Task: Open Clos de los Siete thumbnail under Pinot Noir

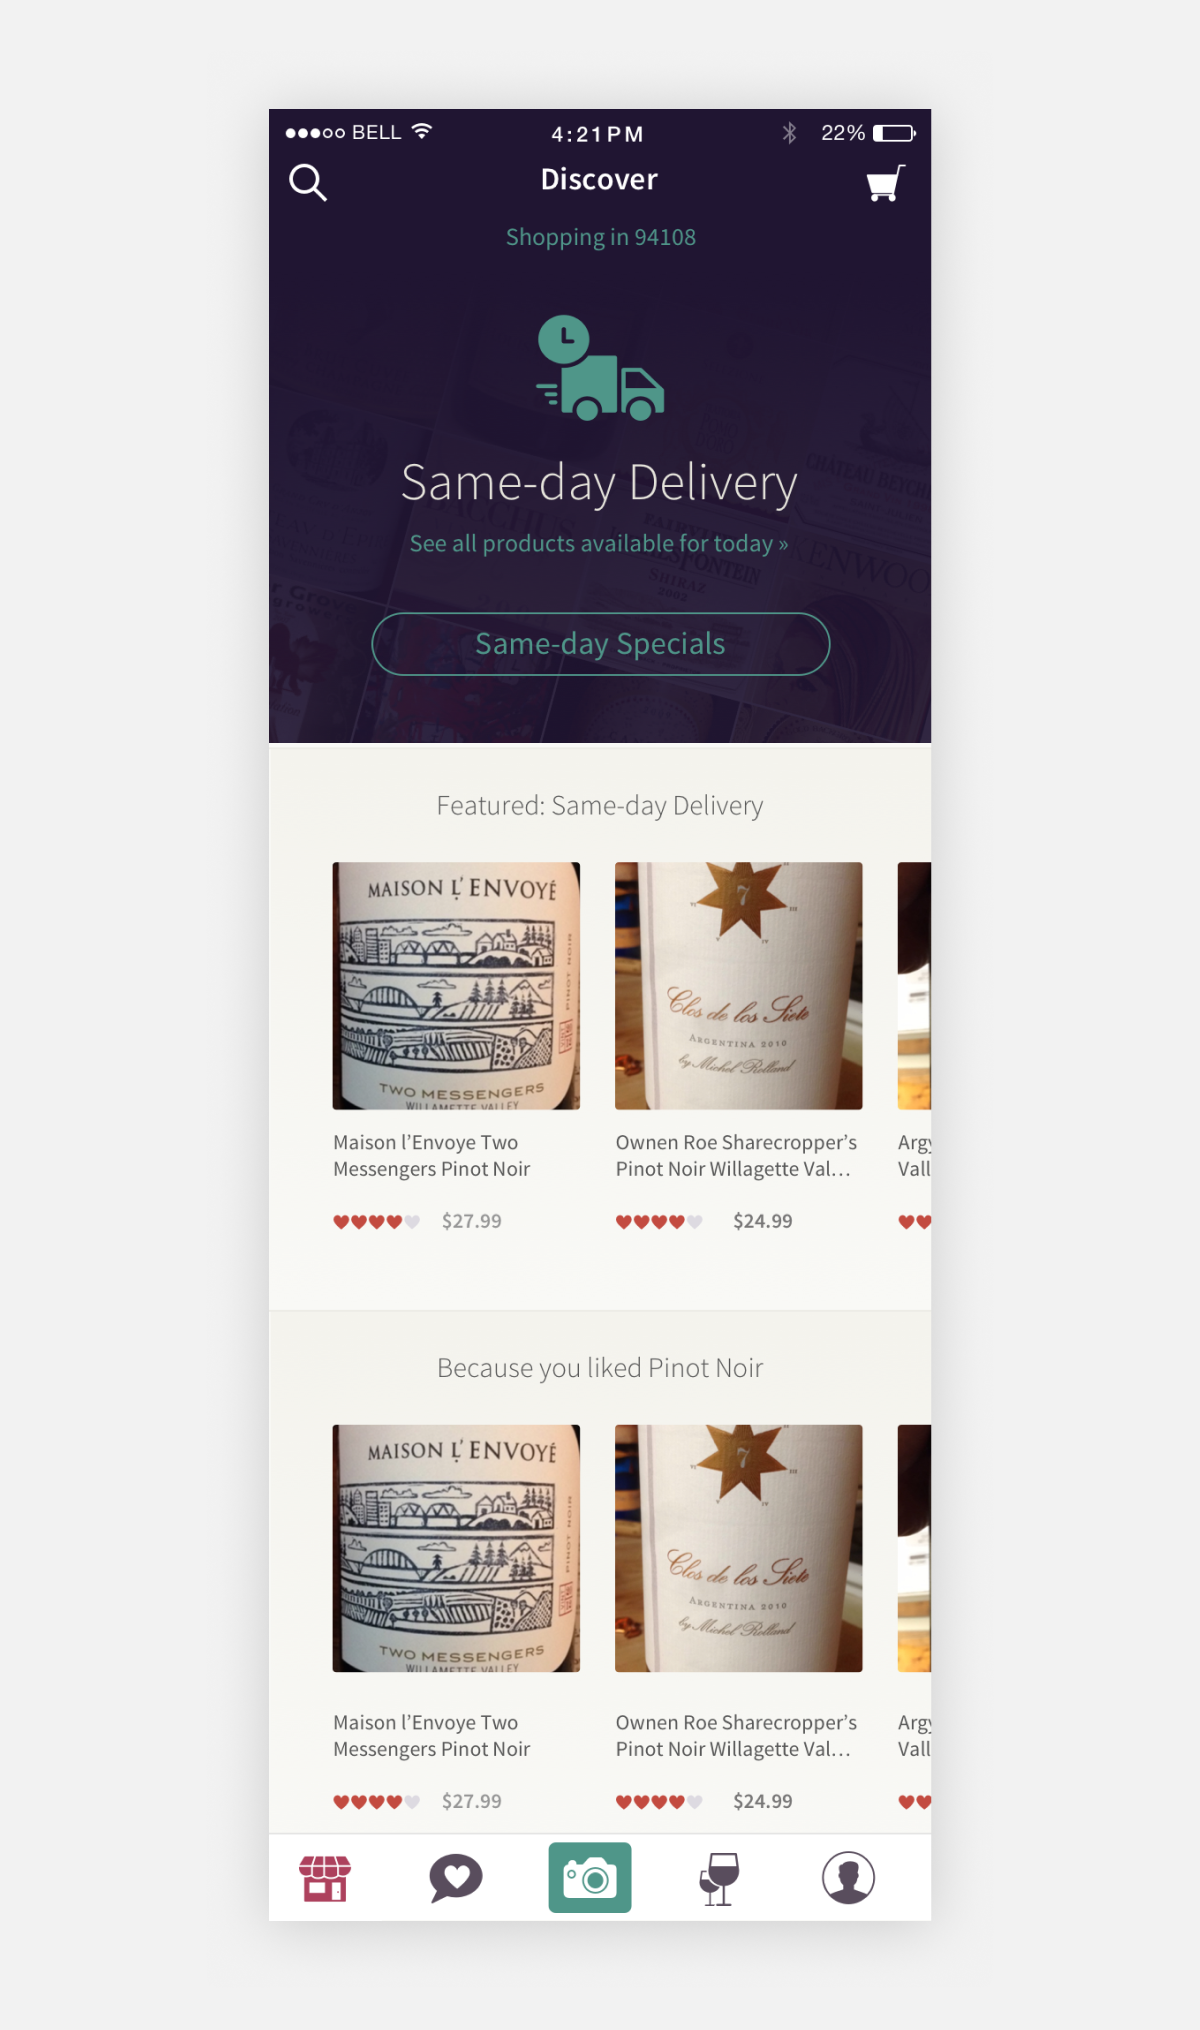Action: [738, 1548]
